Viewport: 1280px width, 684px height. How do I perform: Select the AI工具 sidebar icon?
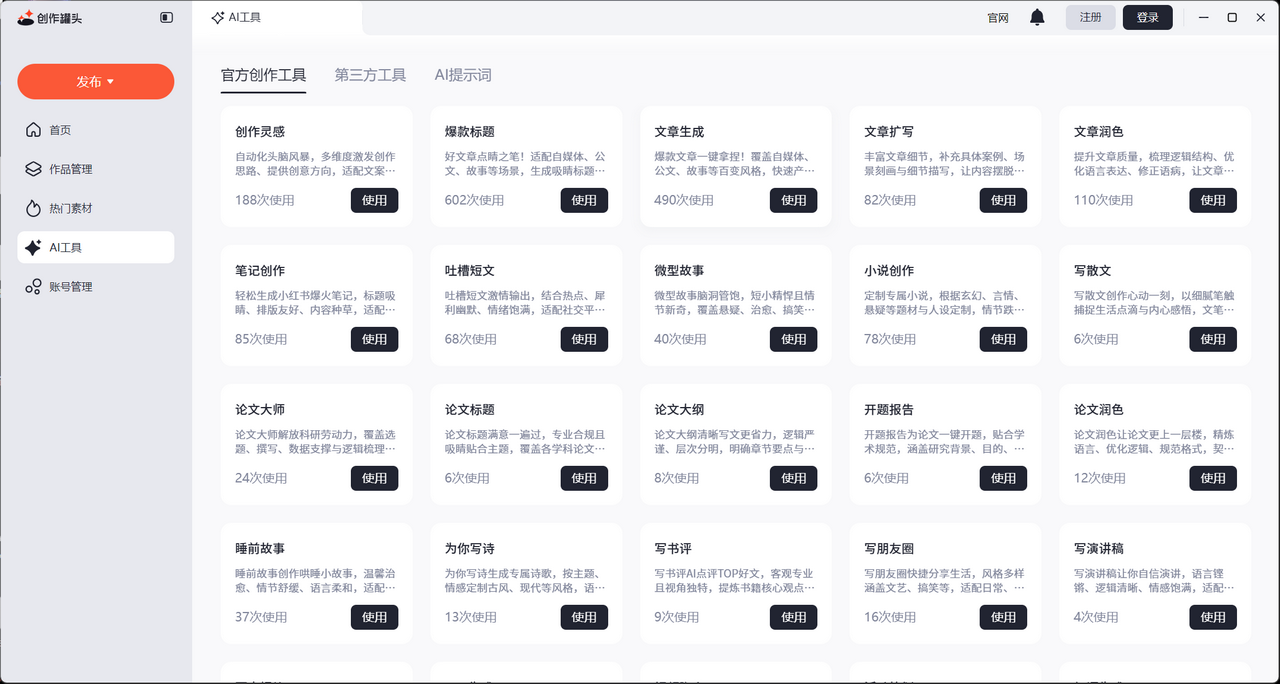tap(35, 246)
